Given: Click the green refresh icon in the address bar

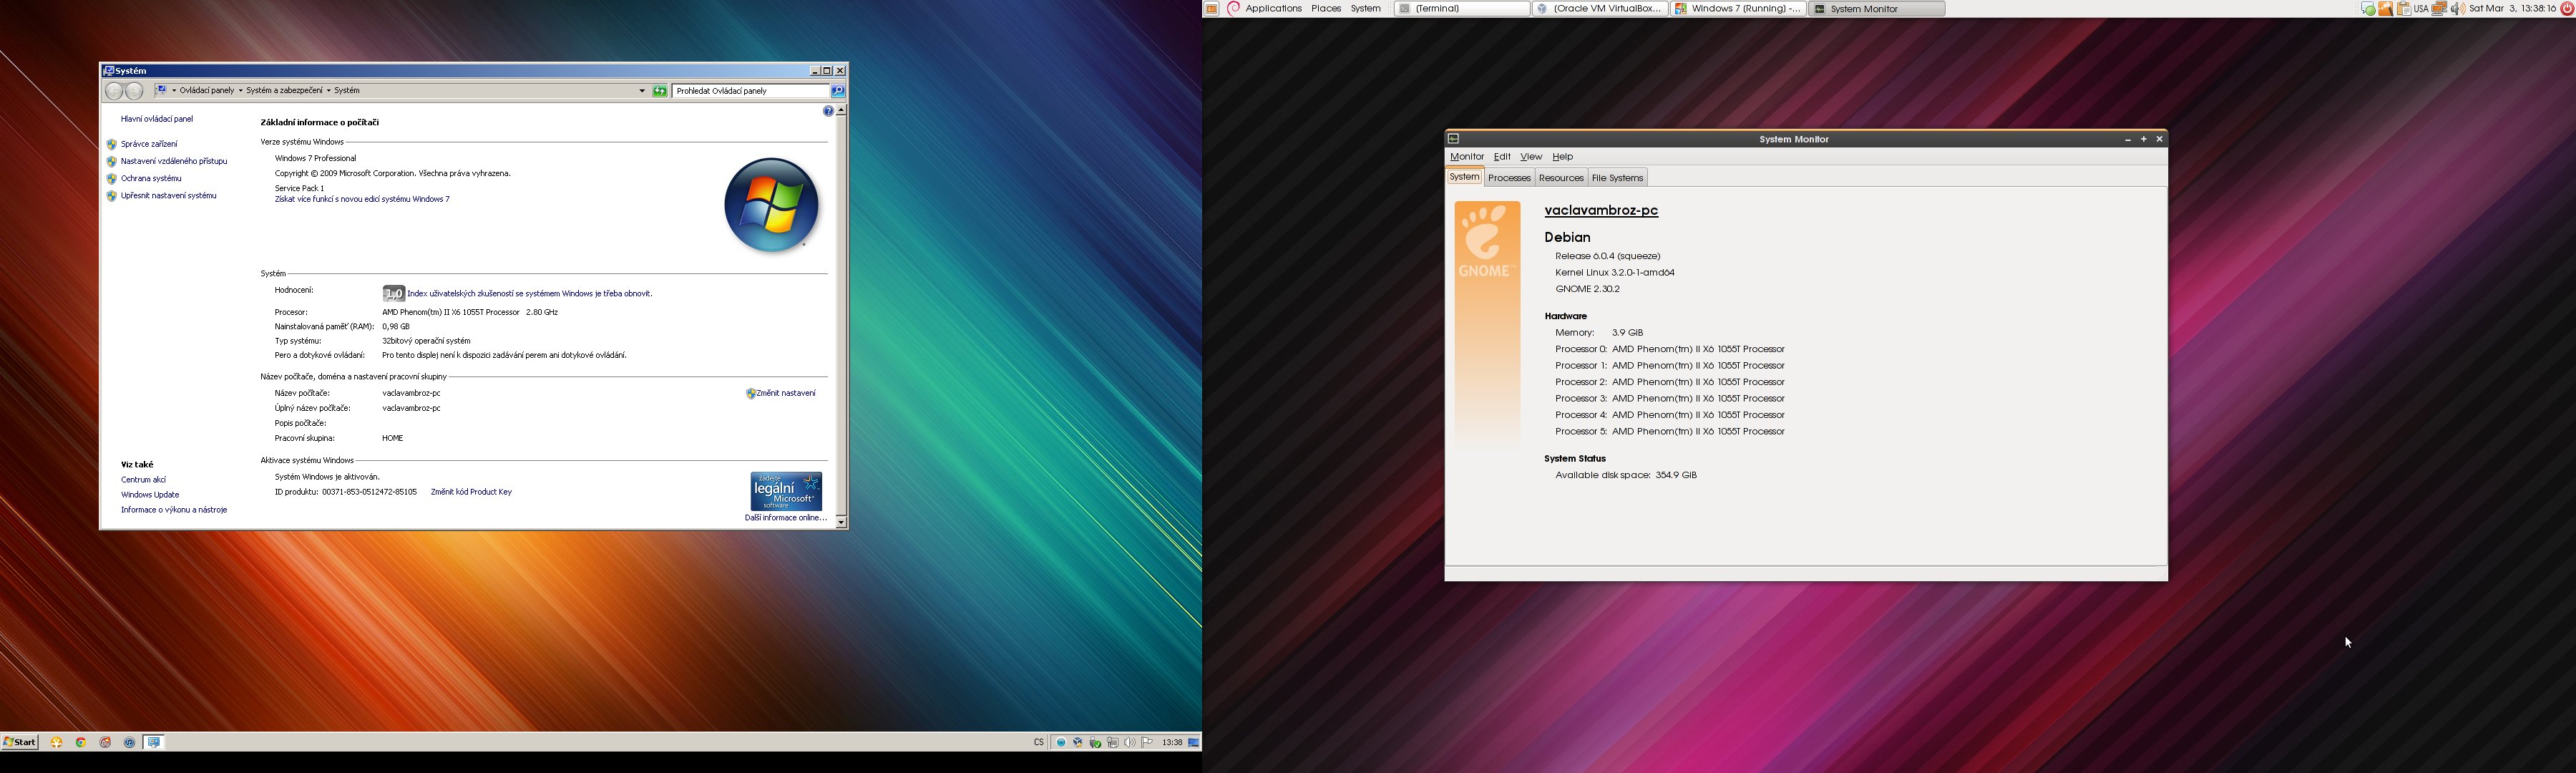Looking at the screenshot, I should tap(660, 91).
